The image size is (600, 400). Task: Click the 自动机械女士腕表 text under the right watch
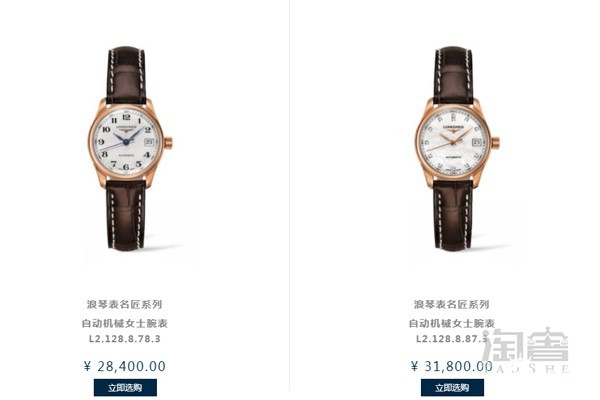tap(452, 323)
